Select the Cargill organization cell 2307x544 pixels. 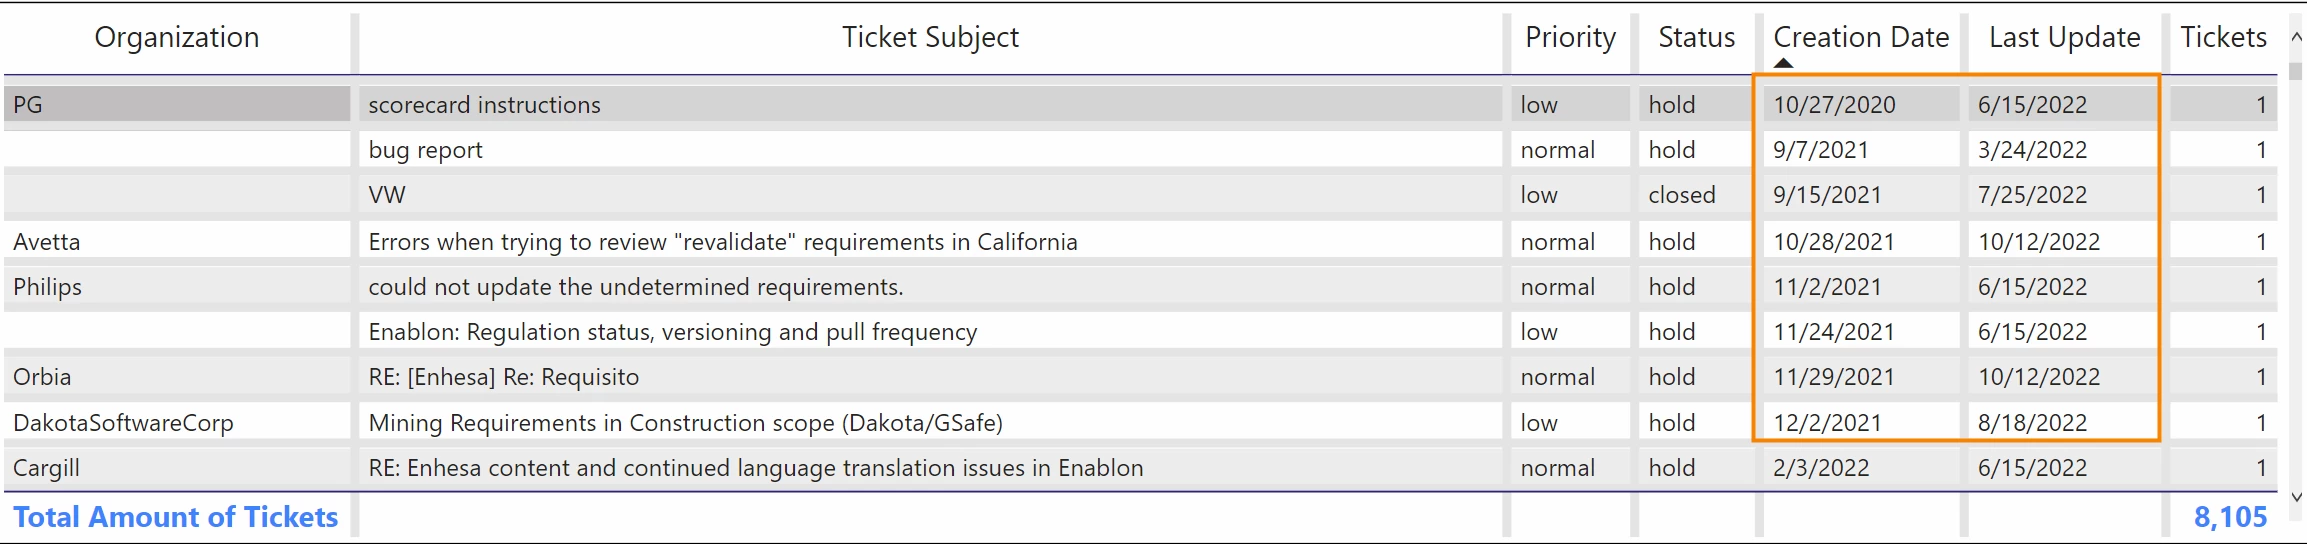click(x=46, y=468)
